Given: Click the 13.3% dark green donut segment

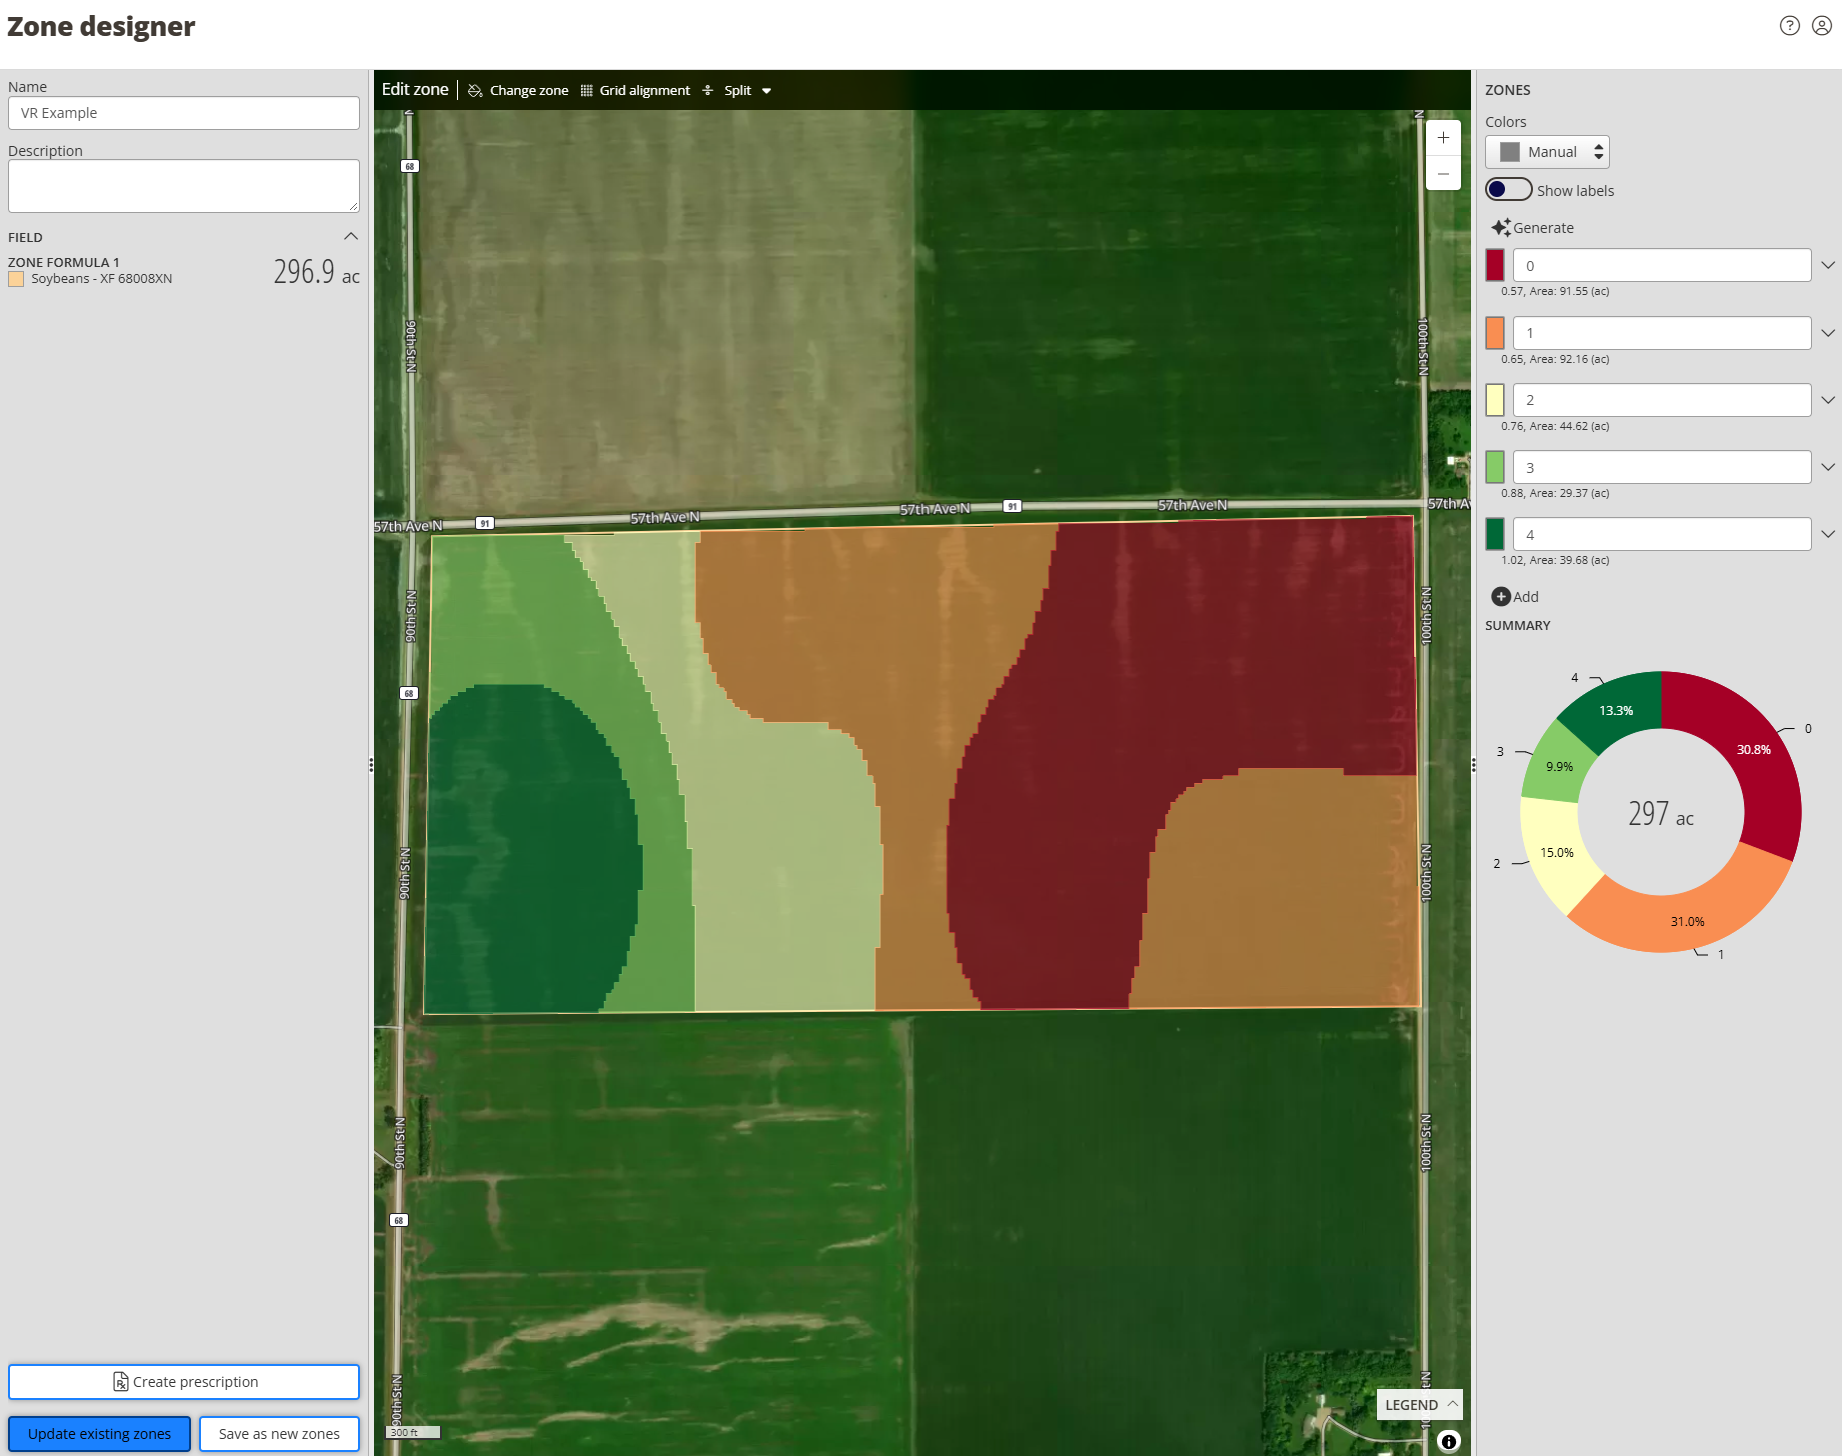Looking at the screenshot, I should tap(1615, 711).
